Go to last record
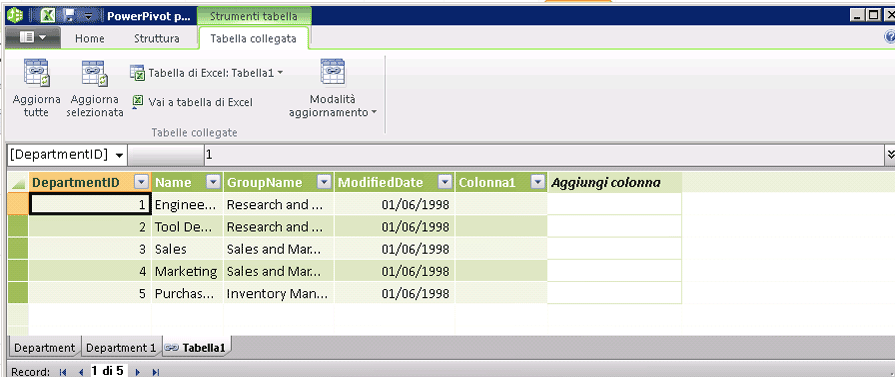Screen dimensions: 895x377 coord(155,372)
